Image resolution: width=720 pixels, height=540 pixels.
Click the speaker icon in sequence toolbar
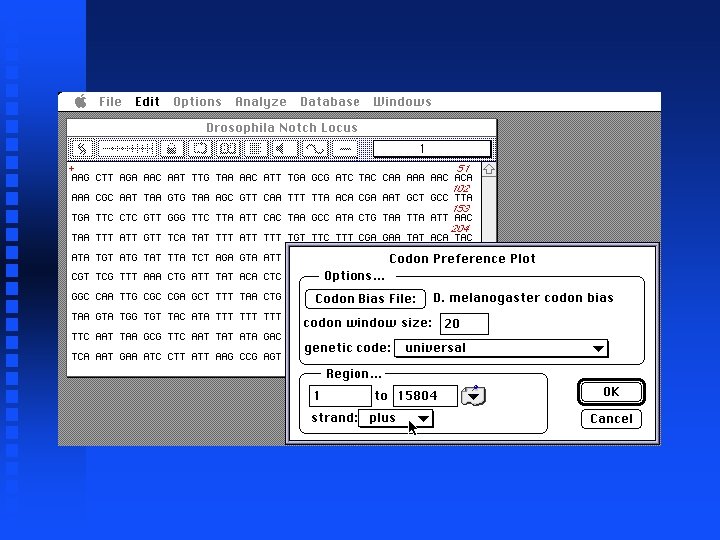pos(283,149)
